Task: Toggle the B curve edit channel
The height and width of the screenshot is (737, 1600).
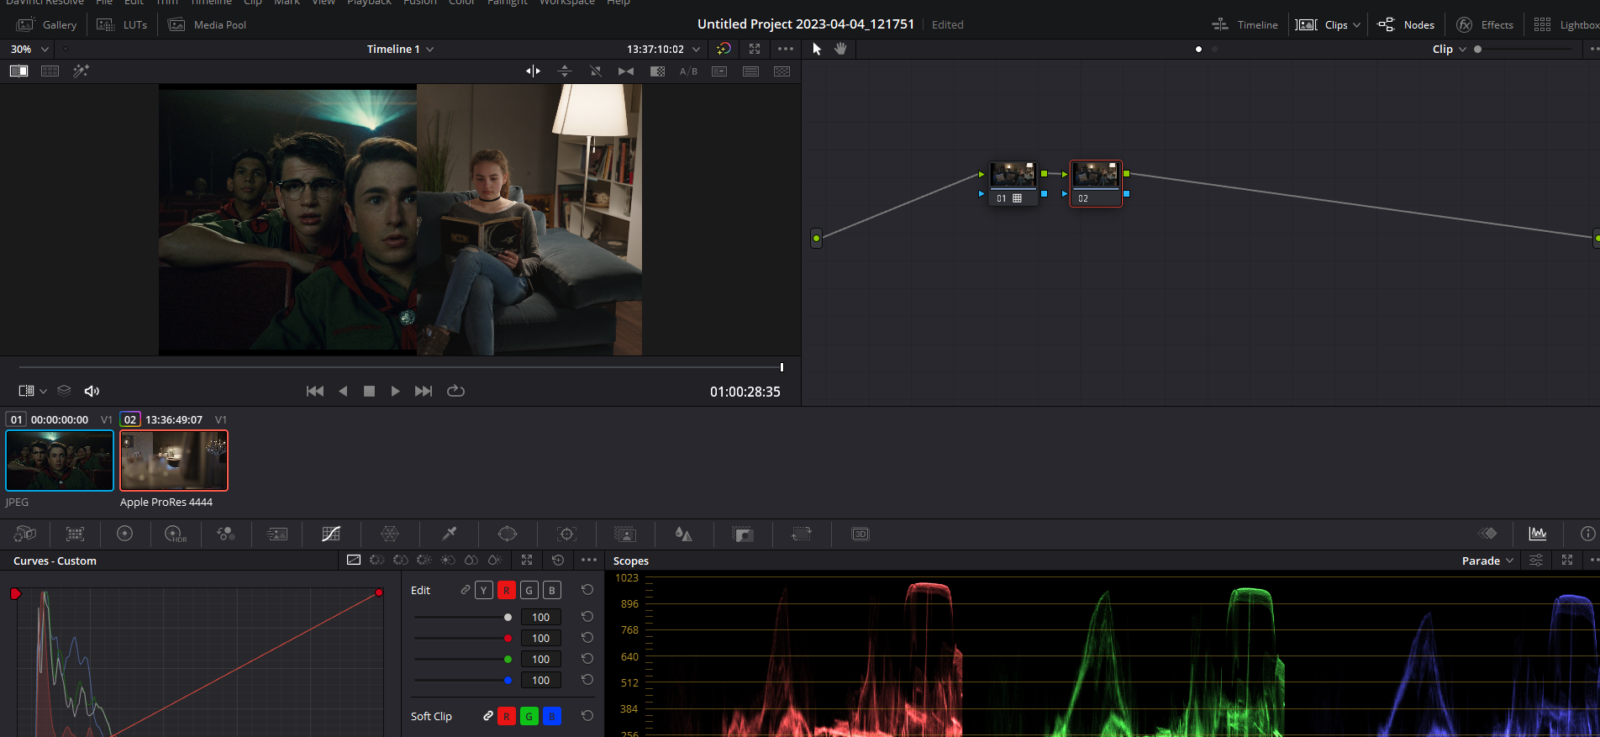Action: click(552, 590)
